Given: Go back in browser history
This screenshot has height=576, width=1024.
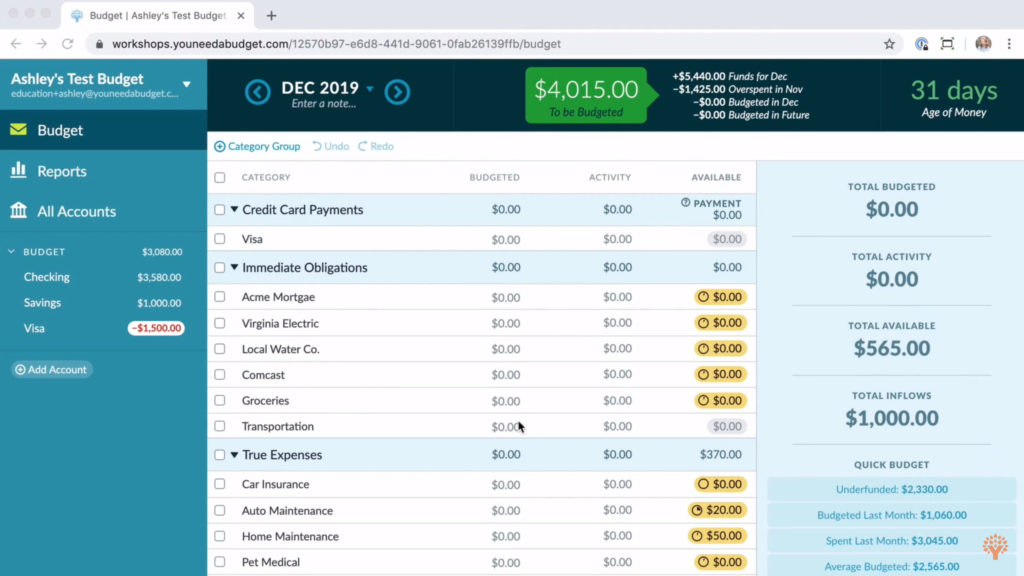Looking at the screenshot, I should coord(16,44).
